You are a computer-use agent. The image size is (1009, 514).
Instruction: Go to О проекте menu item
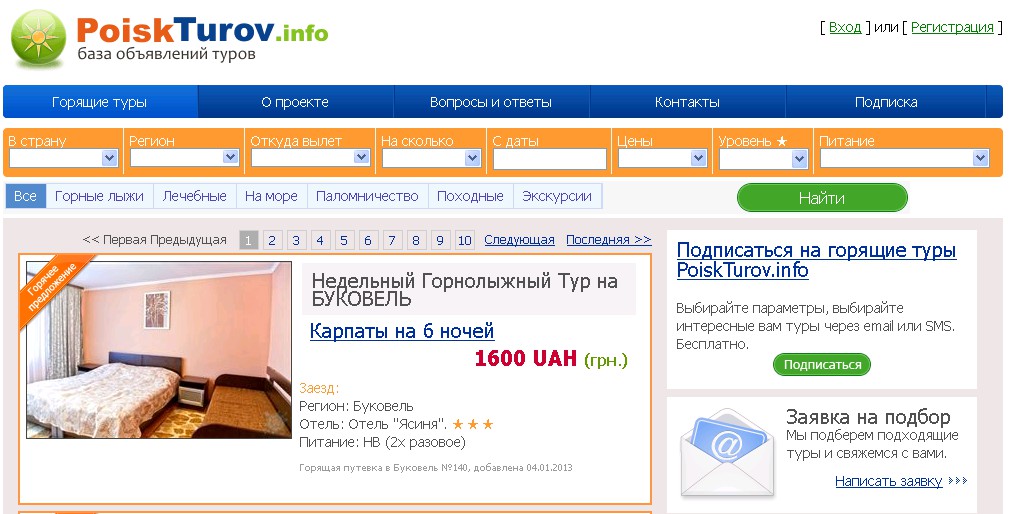click(295, 102)
